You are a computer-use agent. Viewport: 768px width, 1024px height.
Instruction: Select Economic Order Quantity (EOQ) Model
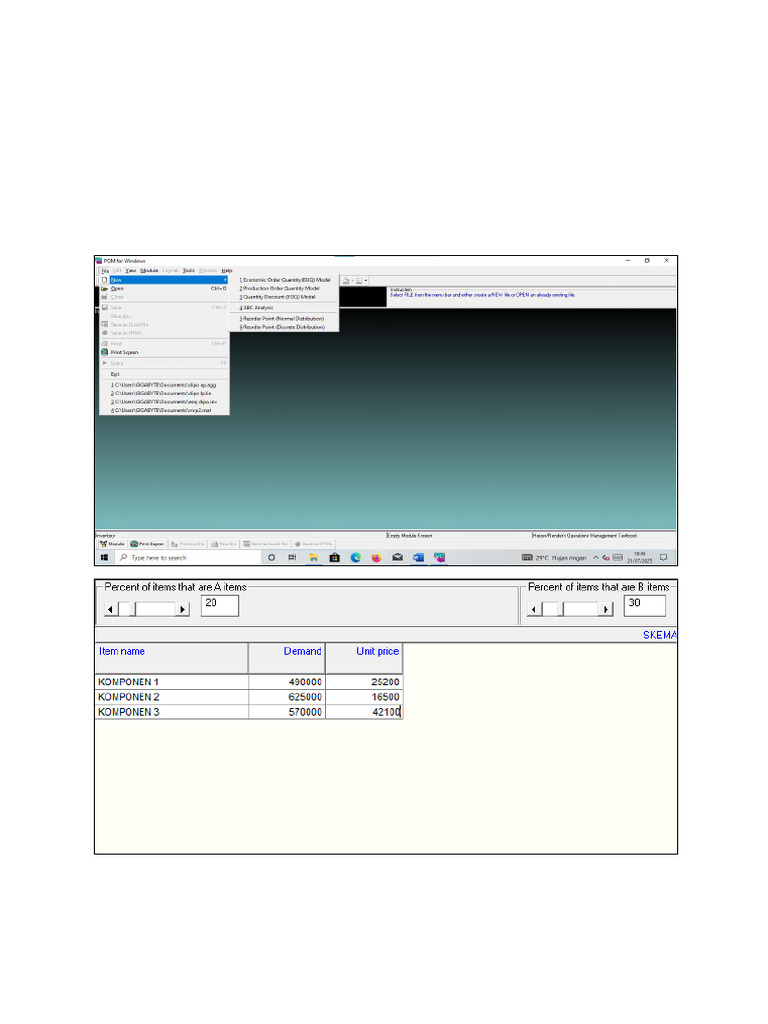284,280
